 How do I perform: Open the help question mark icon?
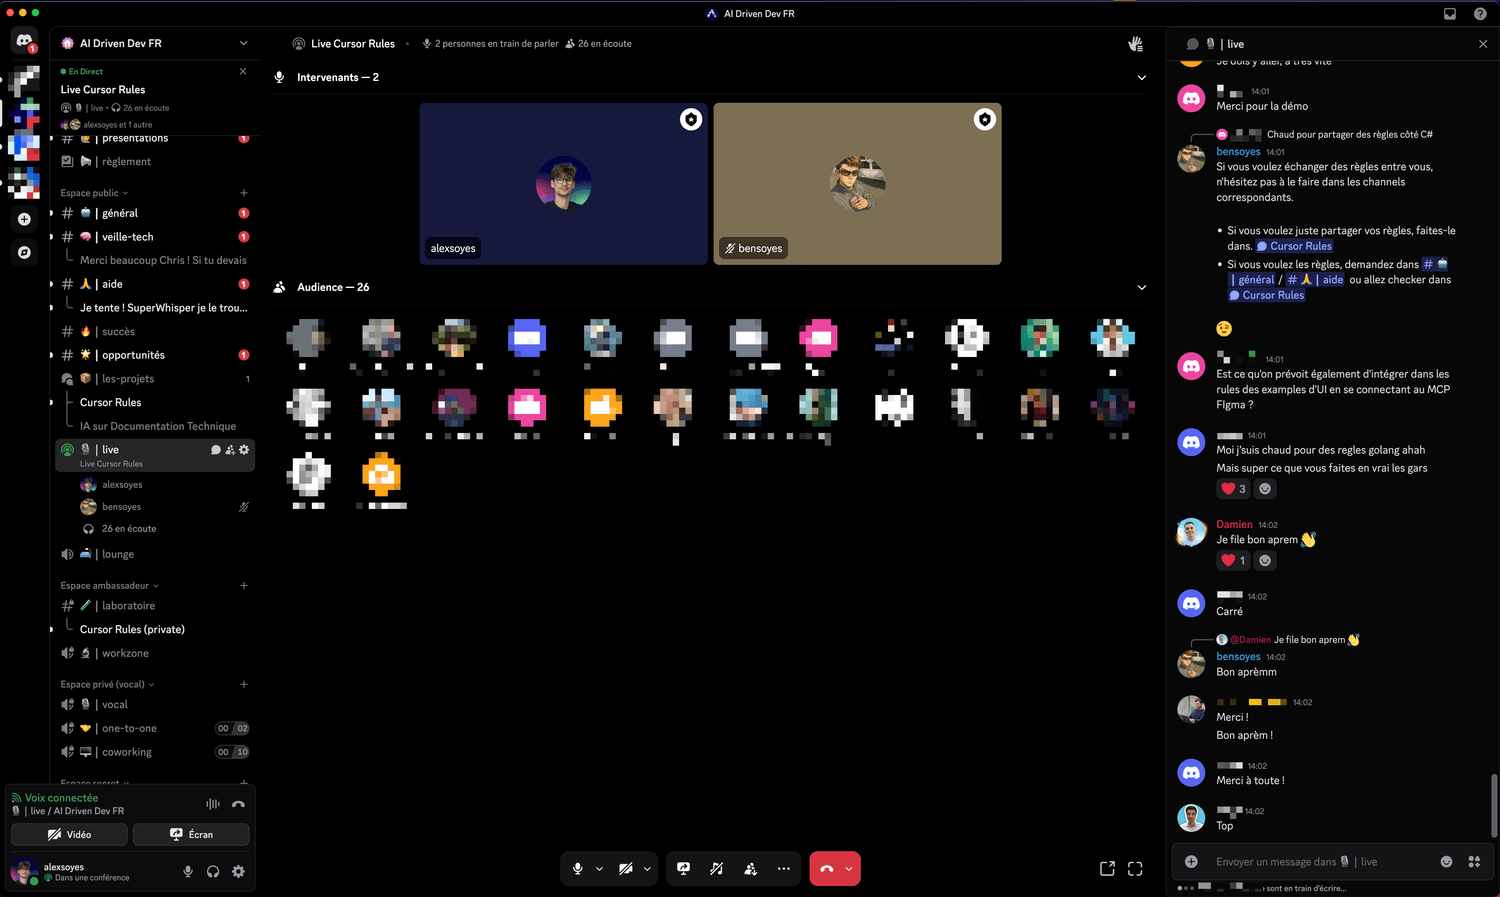(x=1480, y=14)
